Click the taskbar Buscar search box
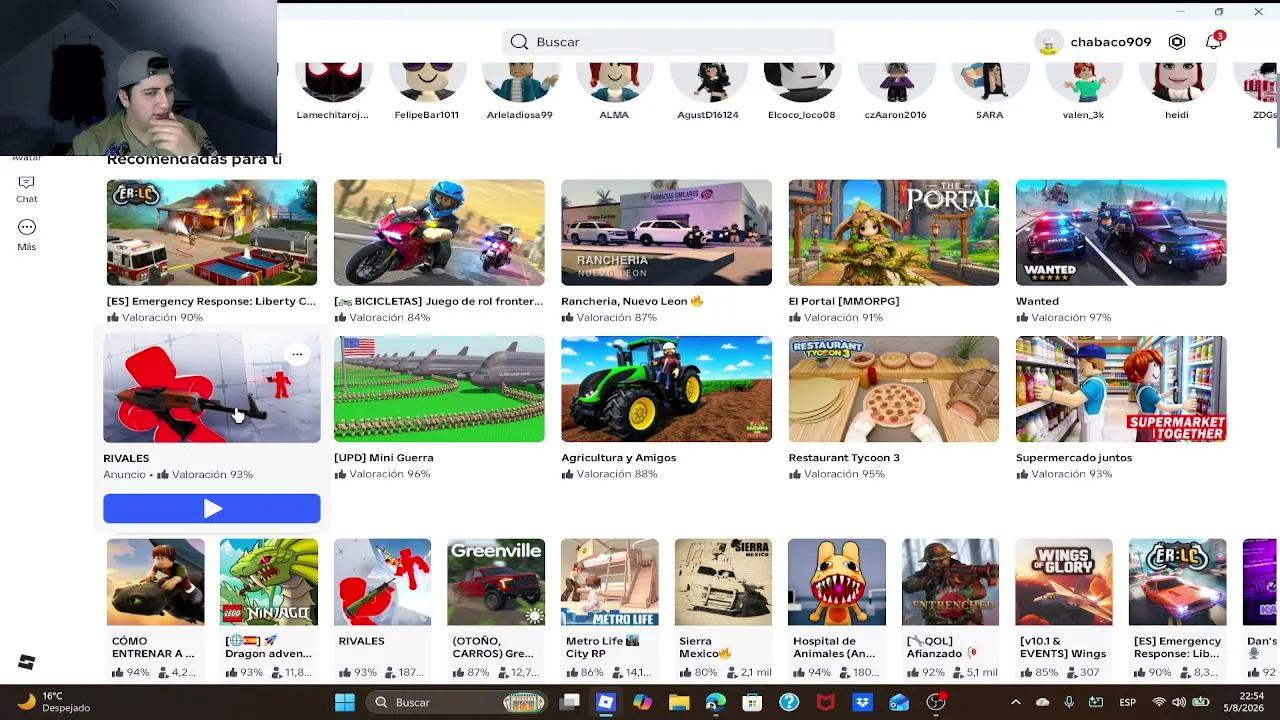1280x720 pixels. coord(456,702)
